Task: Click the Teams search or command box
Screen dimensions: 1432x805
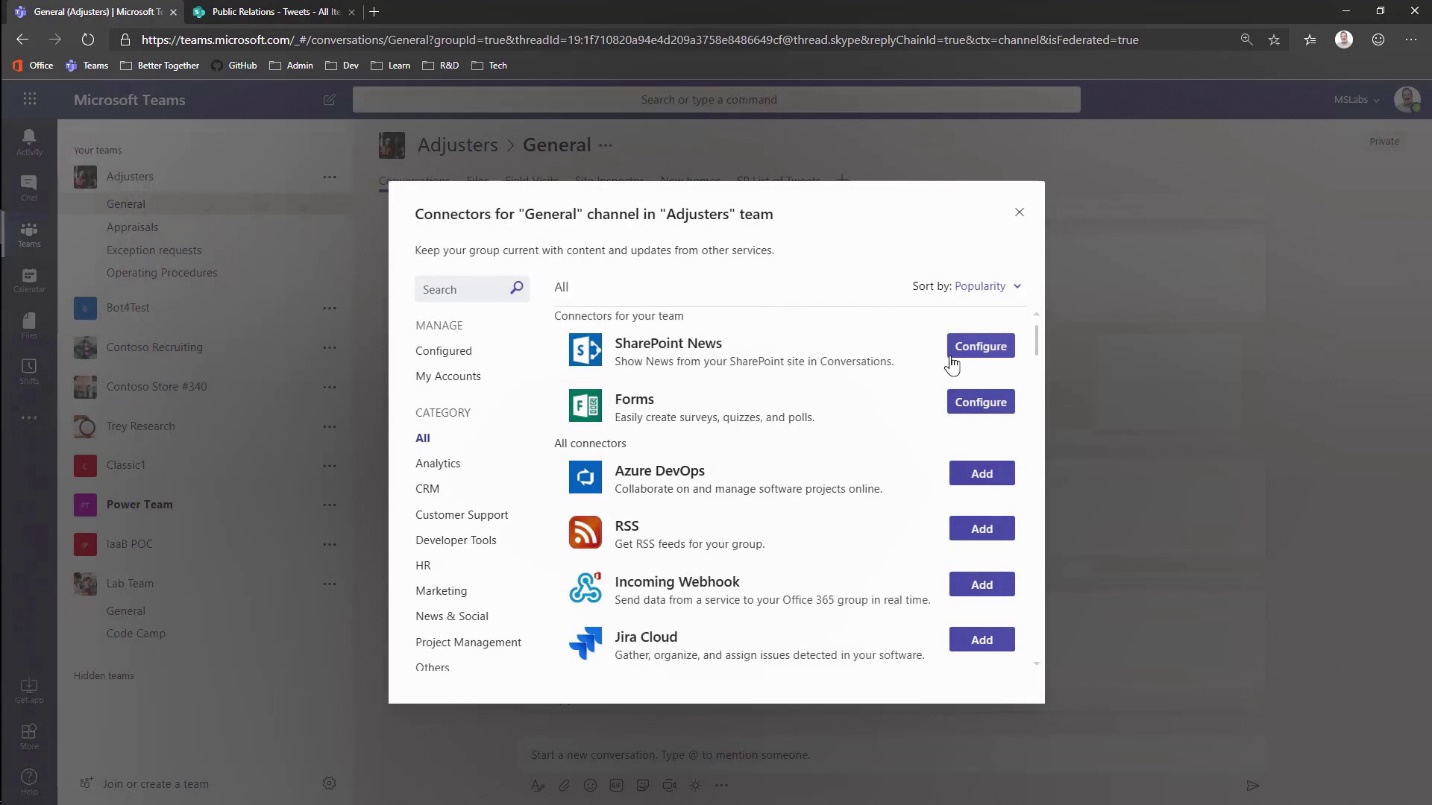Action: point(717,100)
